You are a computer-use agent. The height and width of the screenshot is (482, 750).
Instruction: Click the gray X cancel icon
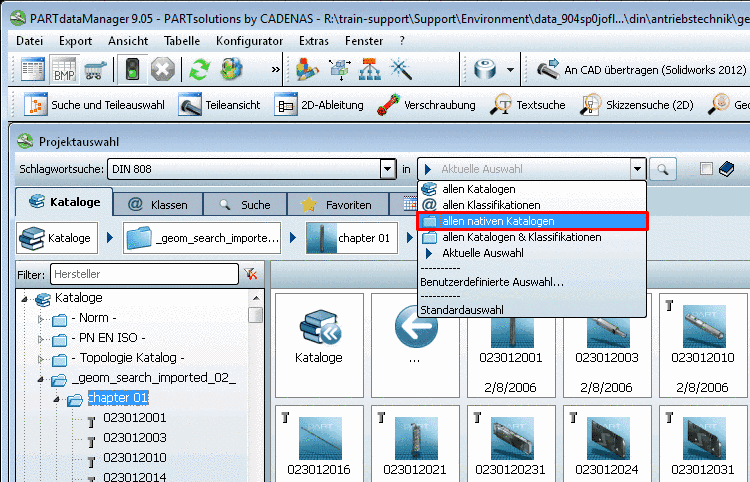click(x=163, y=70)
